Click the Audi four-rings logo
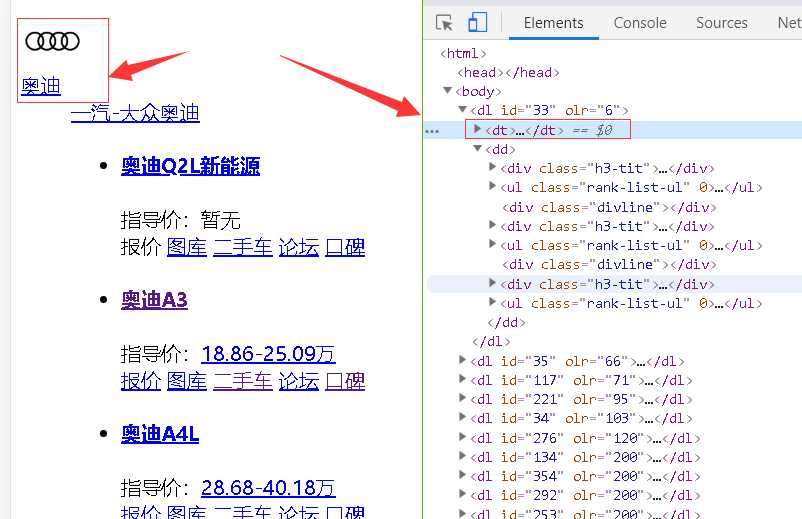Image resolution: width=802 pixels, height=519 pixels. pyautogui.click(x=53, y=41)
